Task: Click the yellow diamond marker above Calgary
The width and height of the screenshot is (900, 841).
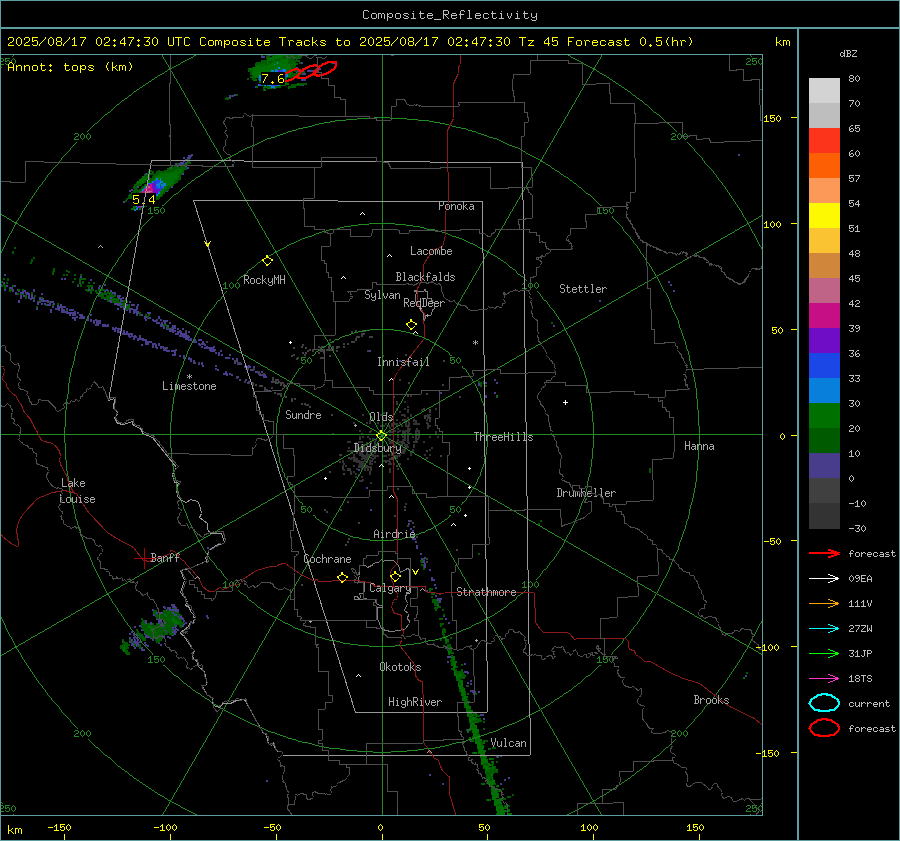Action: point(395,576)
